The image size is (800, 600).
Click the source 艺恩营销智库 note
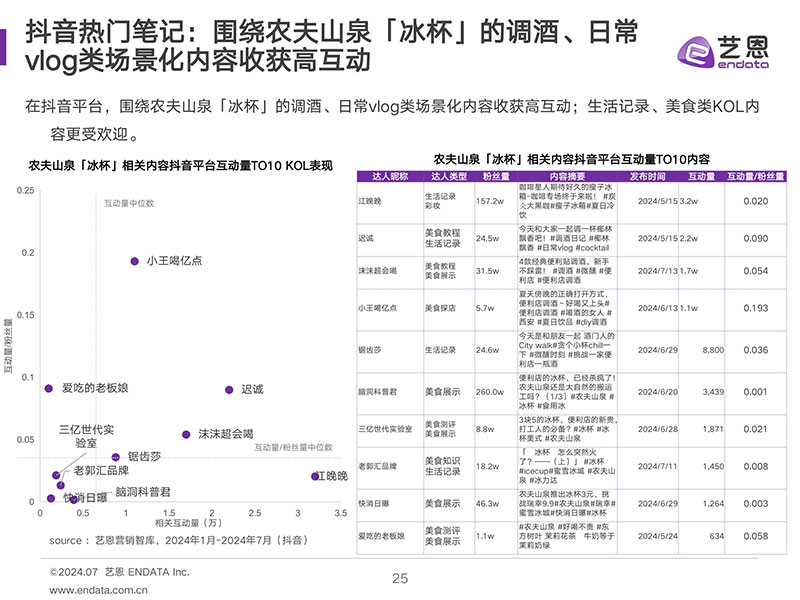[180, 540]
